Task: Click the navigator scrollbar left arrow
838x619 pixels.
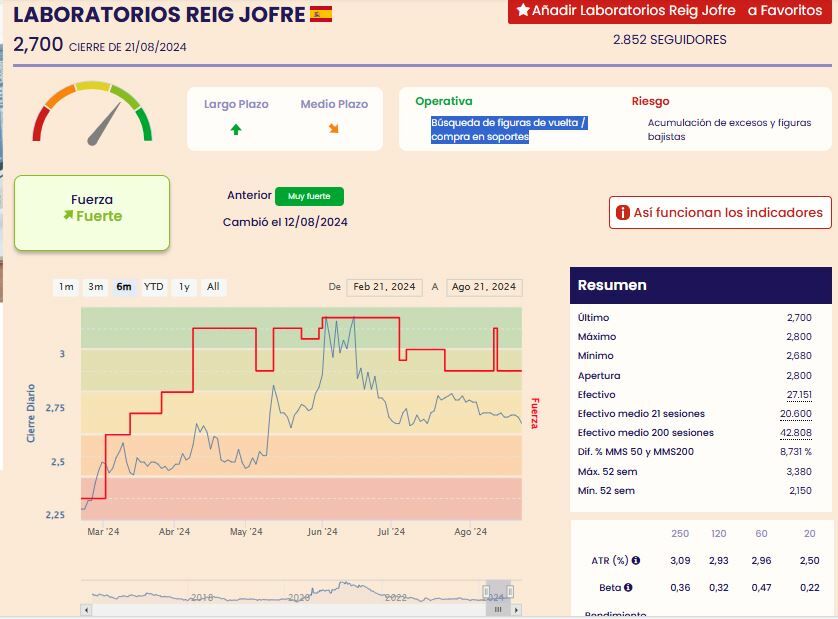Action: tap(86, 609)
